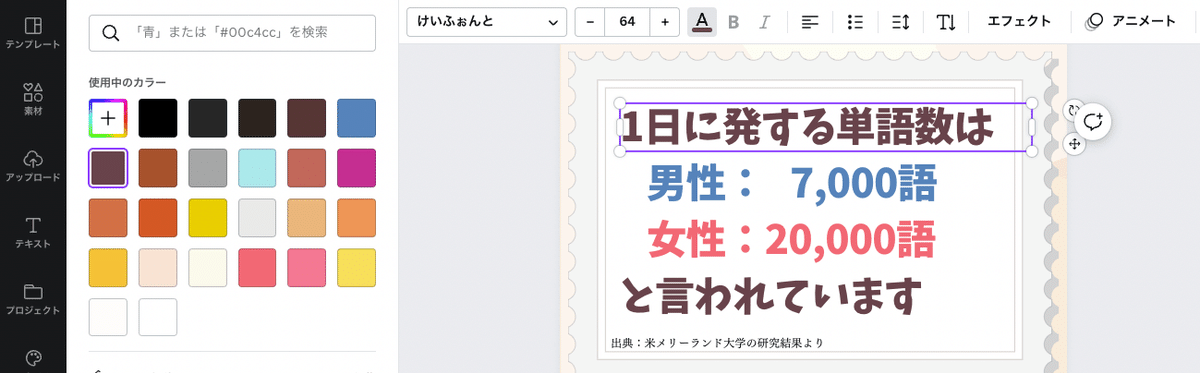The height and width of the screenshot is (373, 1200).
Task: Select the heading text 1日に発する単語数は
Action: (x=808, y=127)
